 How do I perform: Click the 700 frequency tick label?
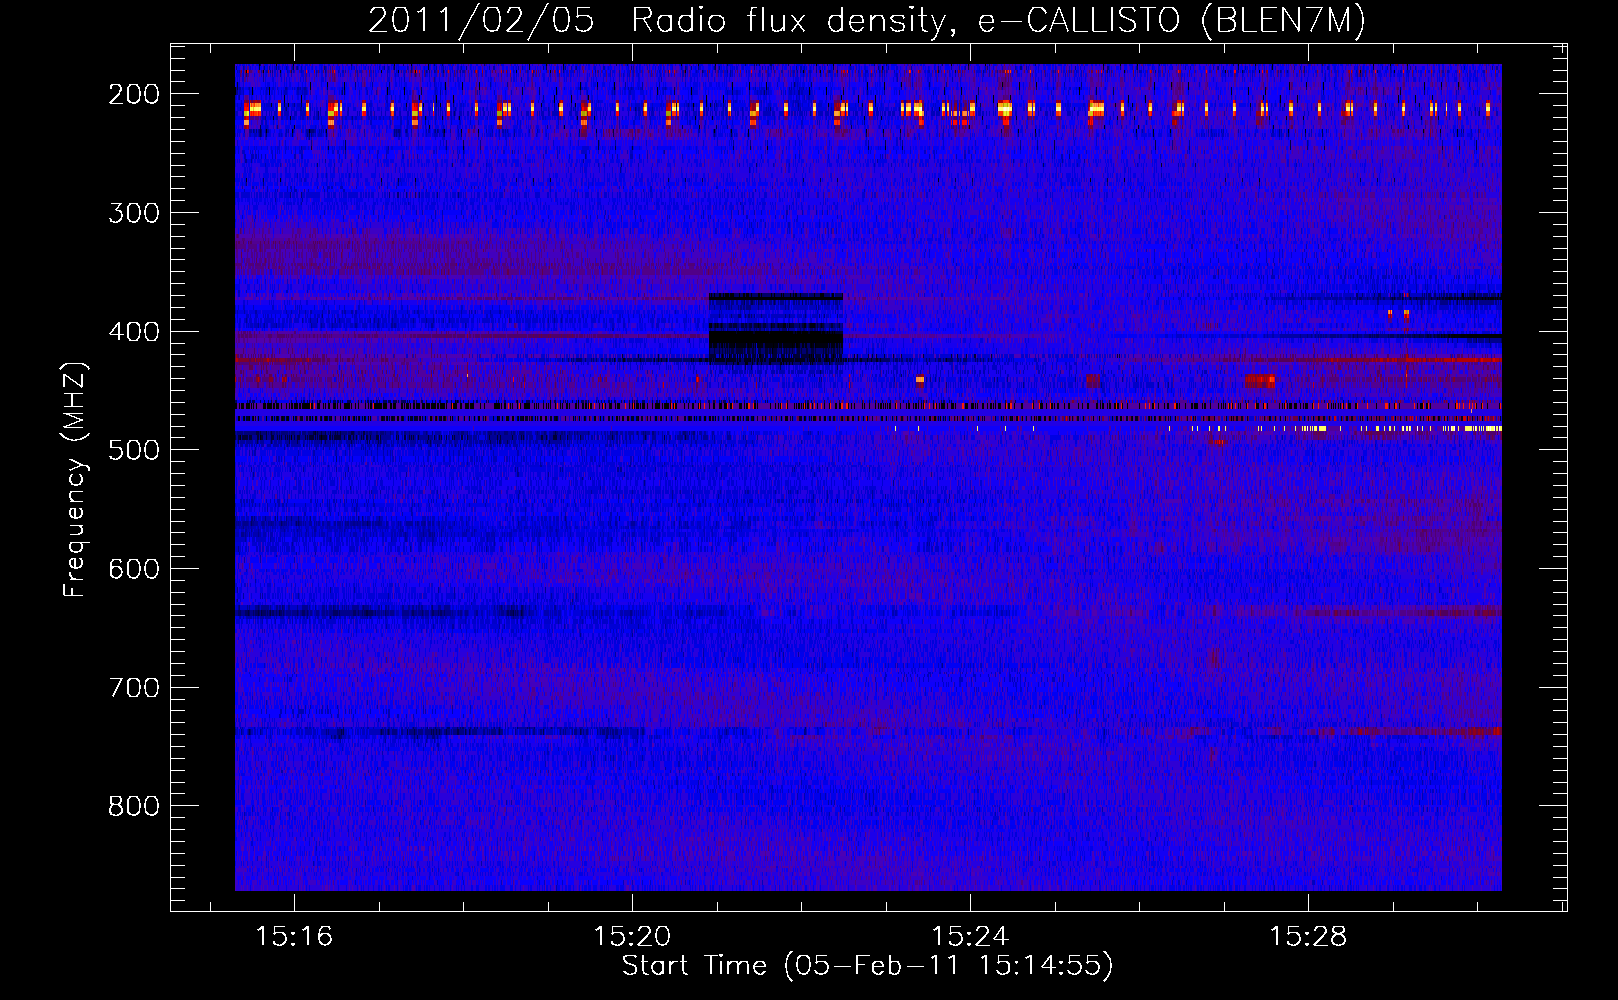point(134,688)
